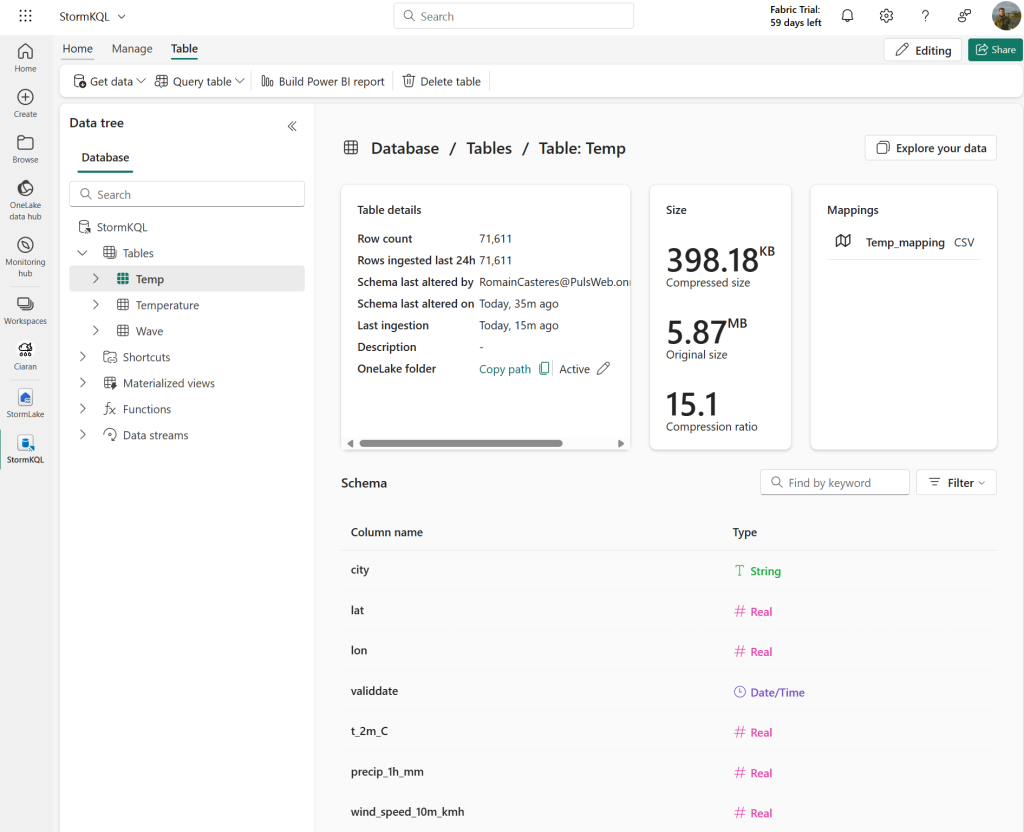
Task: Click the StormKQL database icon in tree
Action: pyautogui.click(x=84, y=227)
